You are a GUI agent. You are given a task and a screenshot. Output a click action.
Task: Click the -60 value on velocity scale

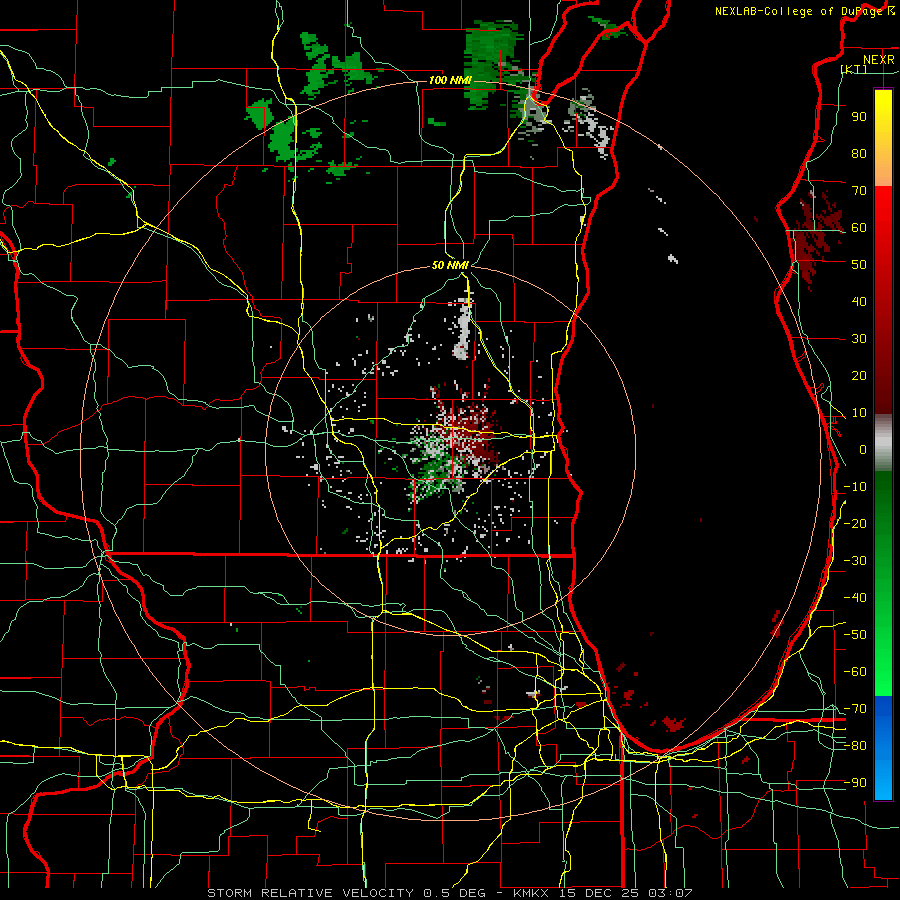(855, 672)
